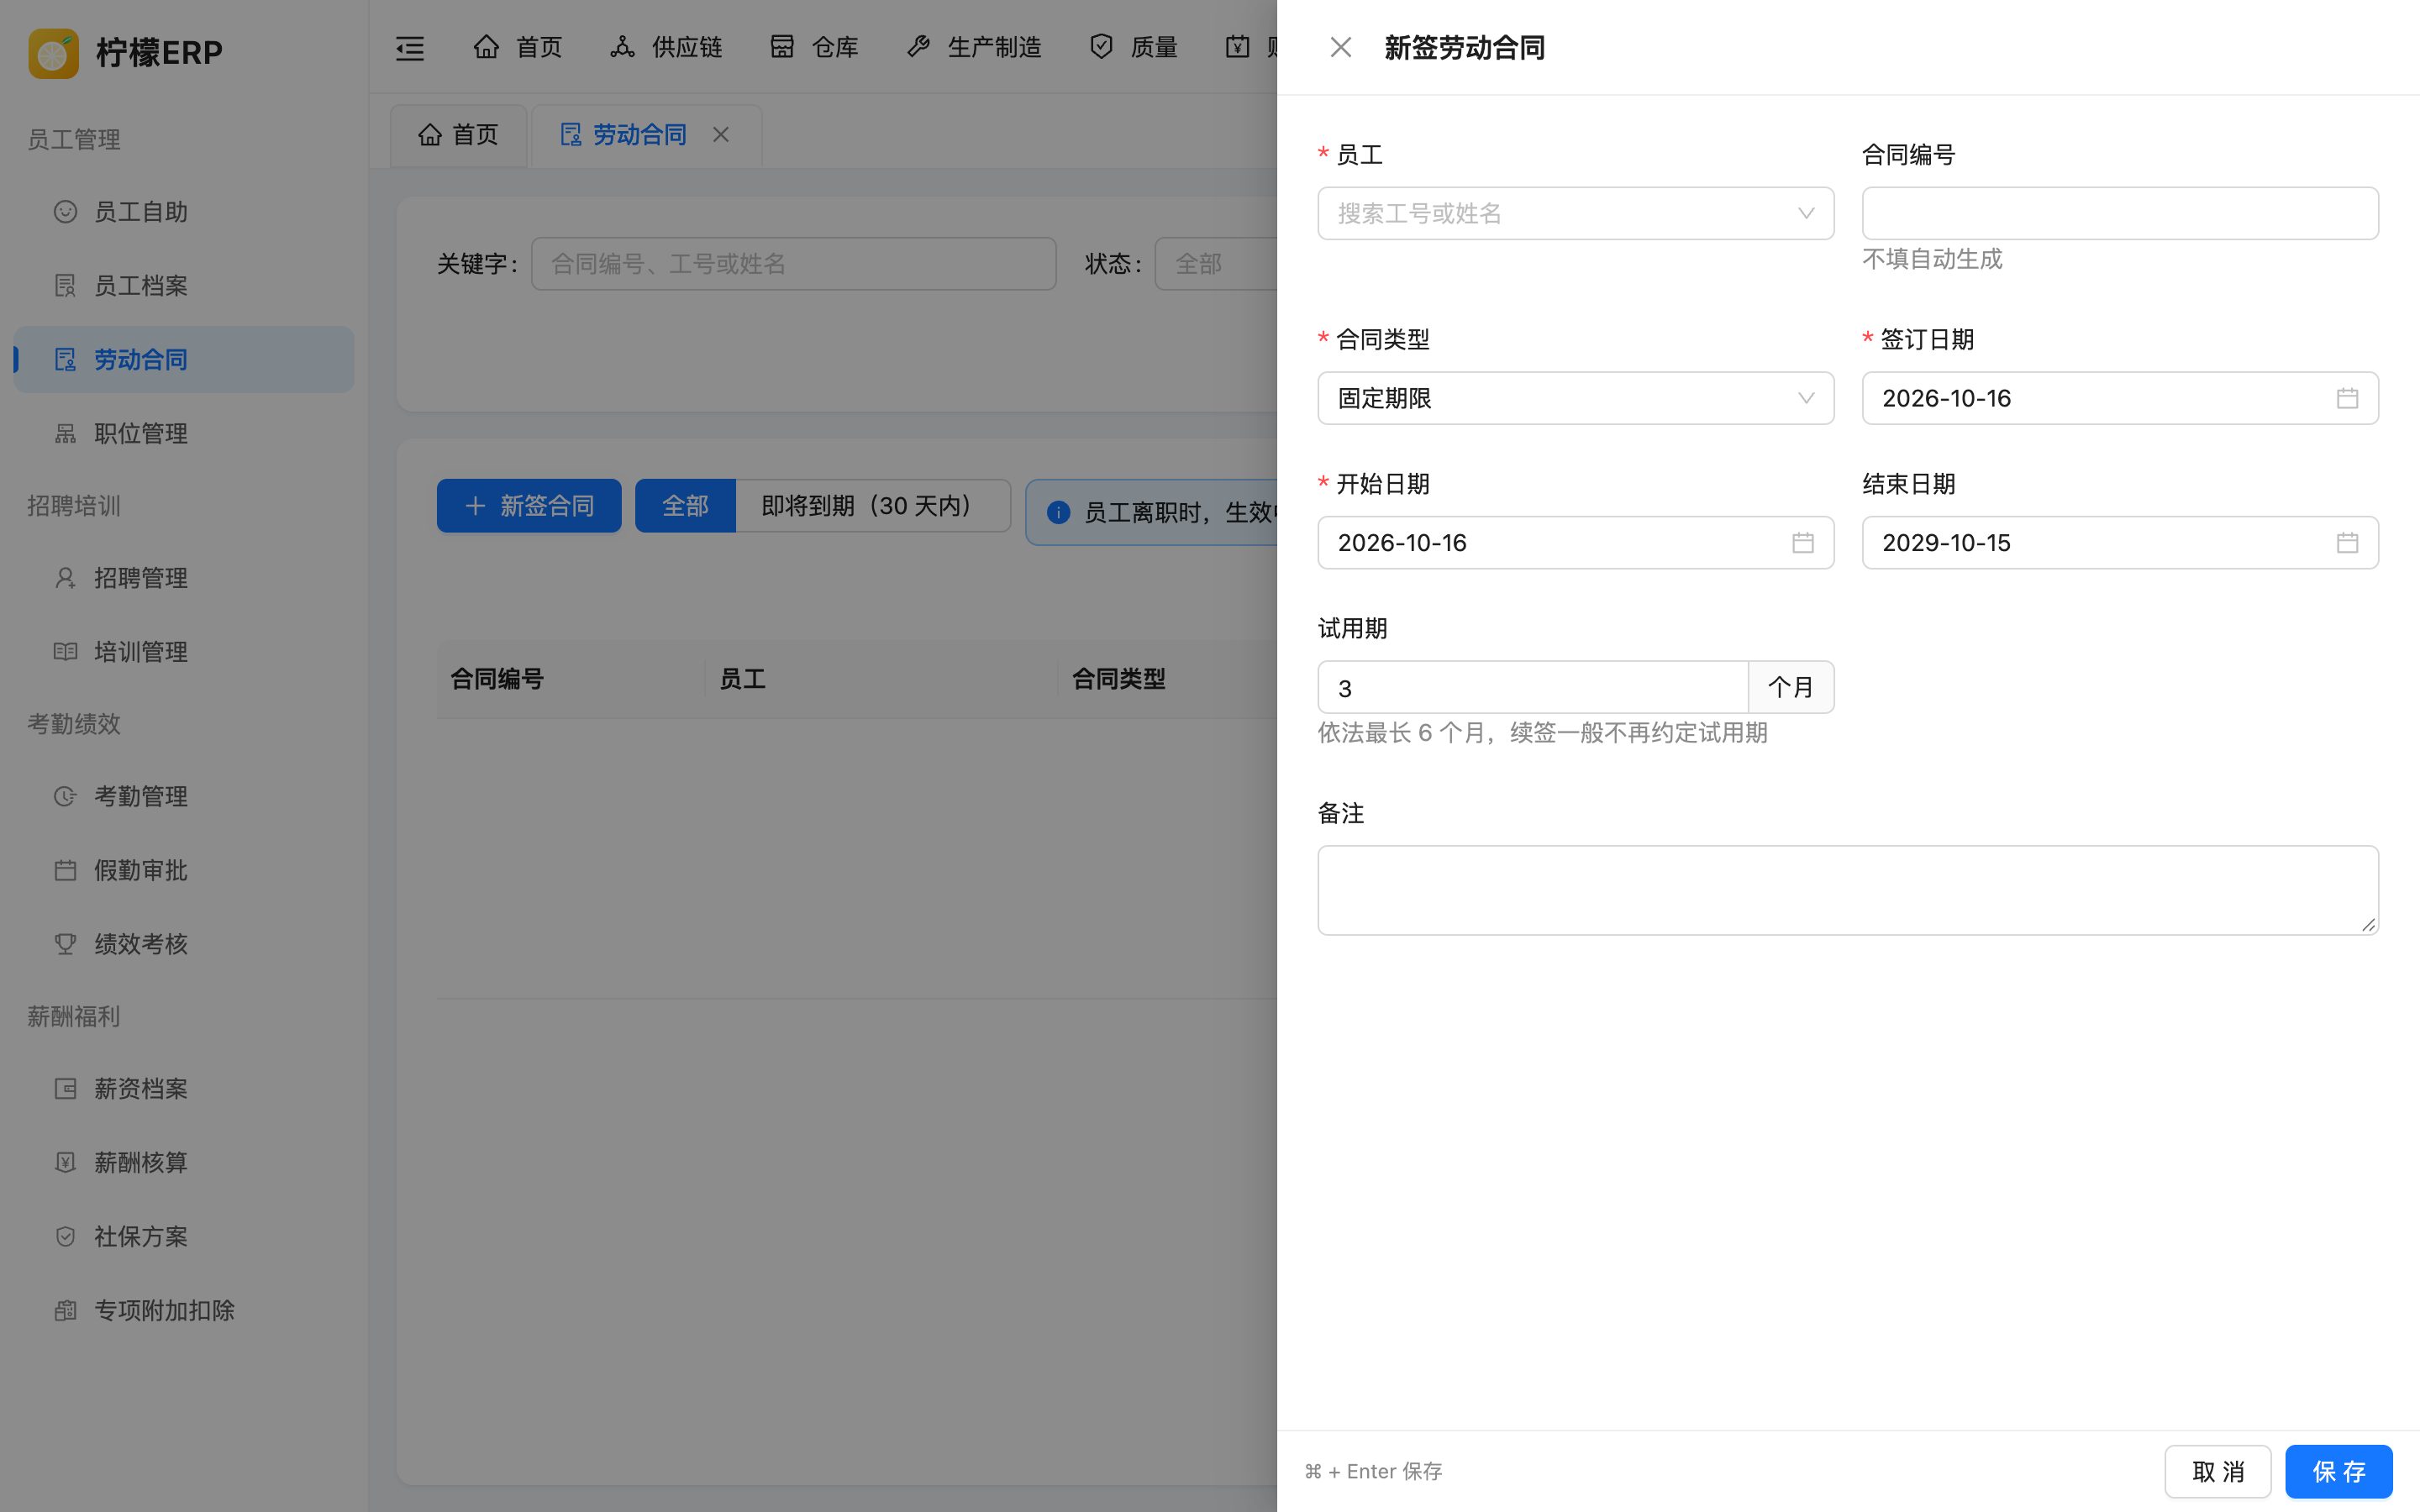Open 生产制造 top menu
The width and height of the screenshot is (2420, 1512).
[x=974, y=47]
